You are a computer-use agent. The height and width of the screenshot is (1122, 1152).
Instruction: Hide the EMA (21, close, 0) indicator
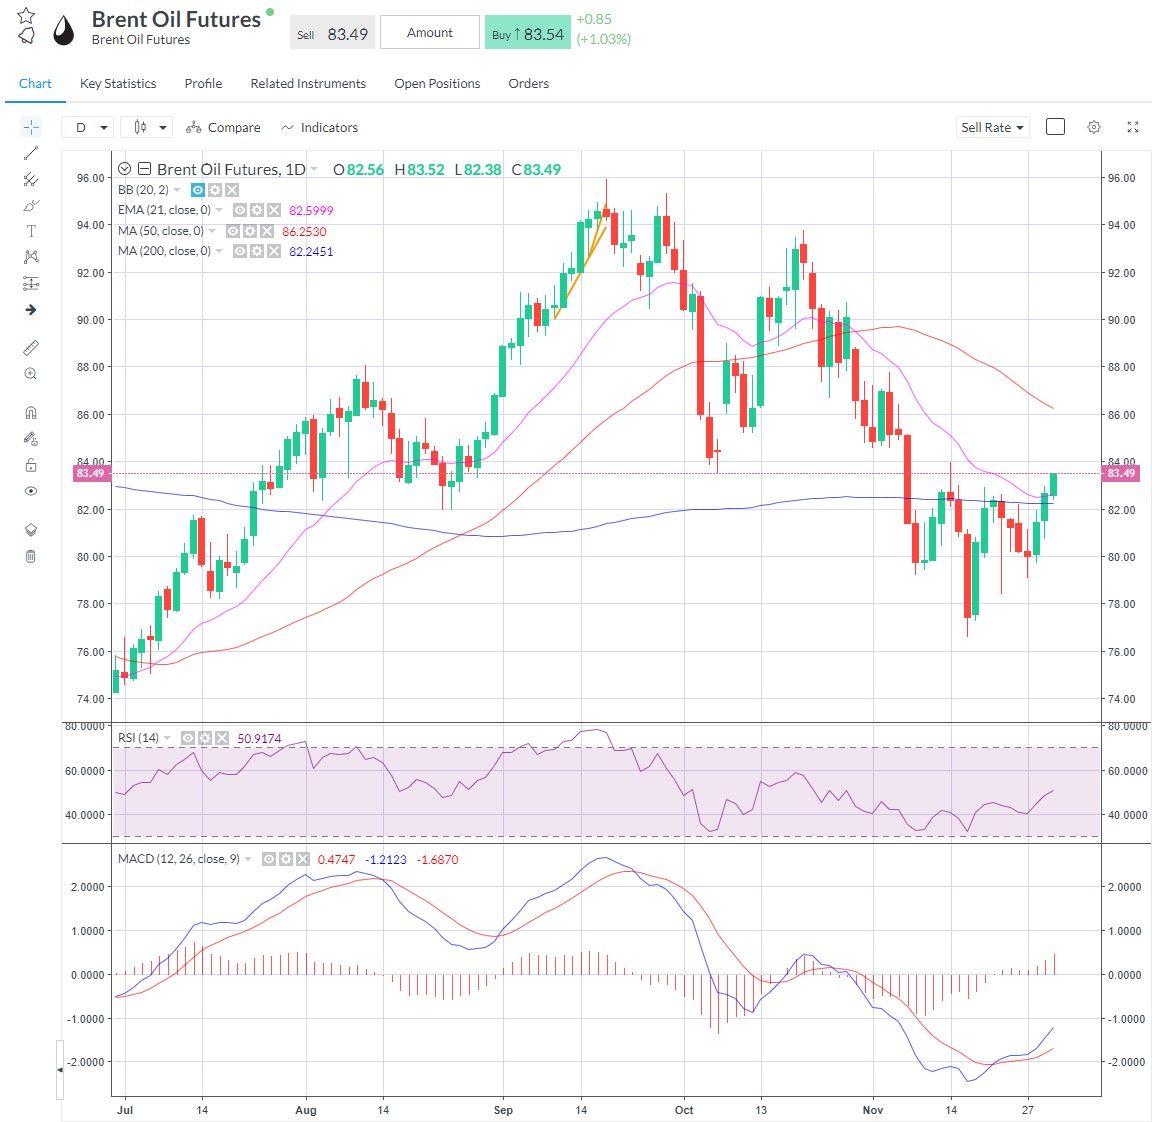click(238, 210)
